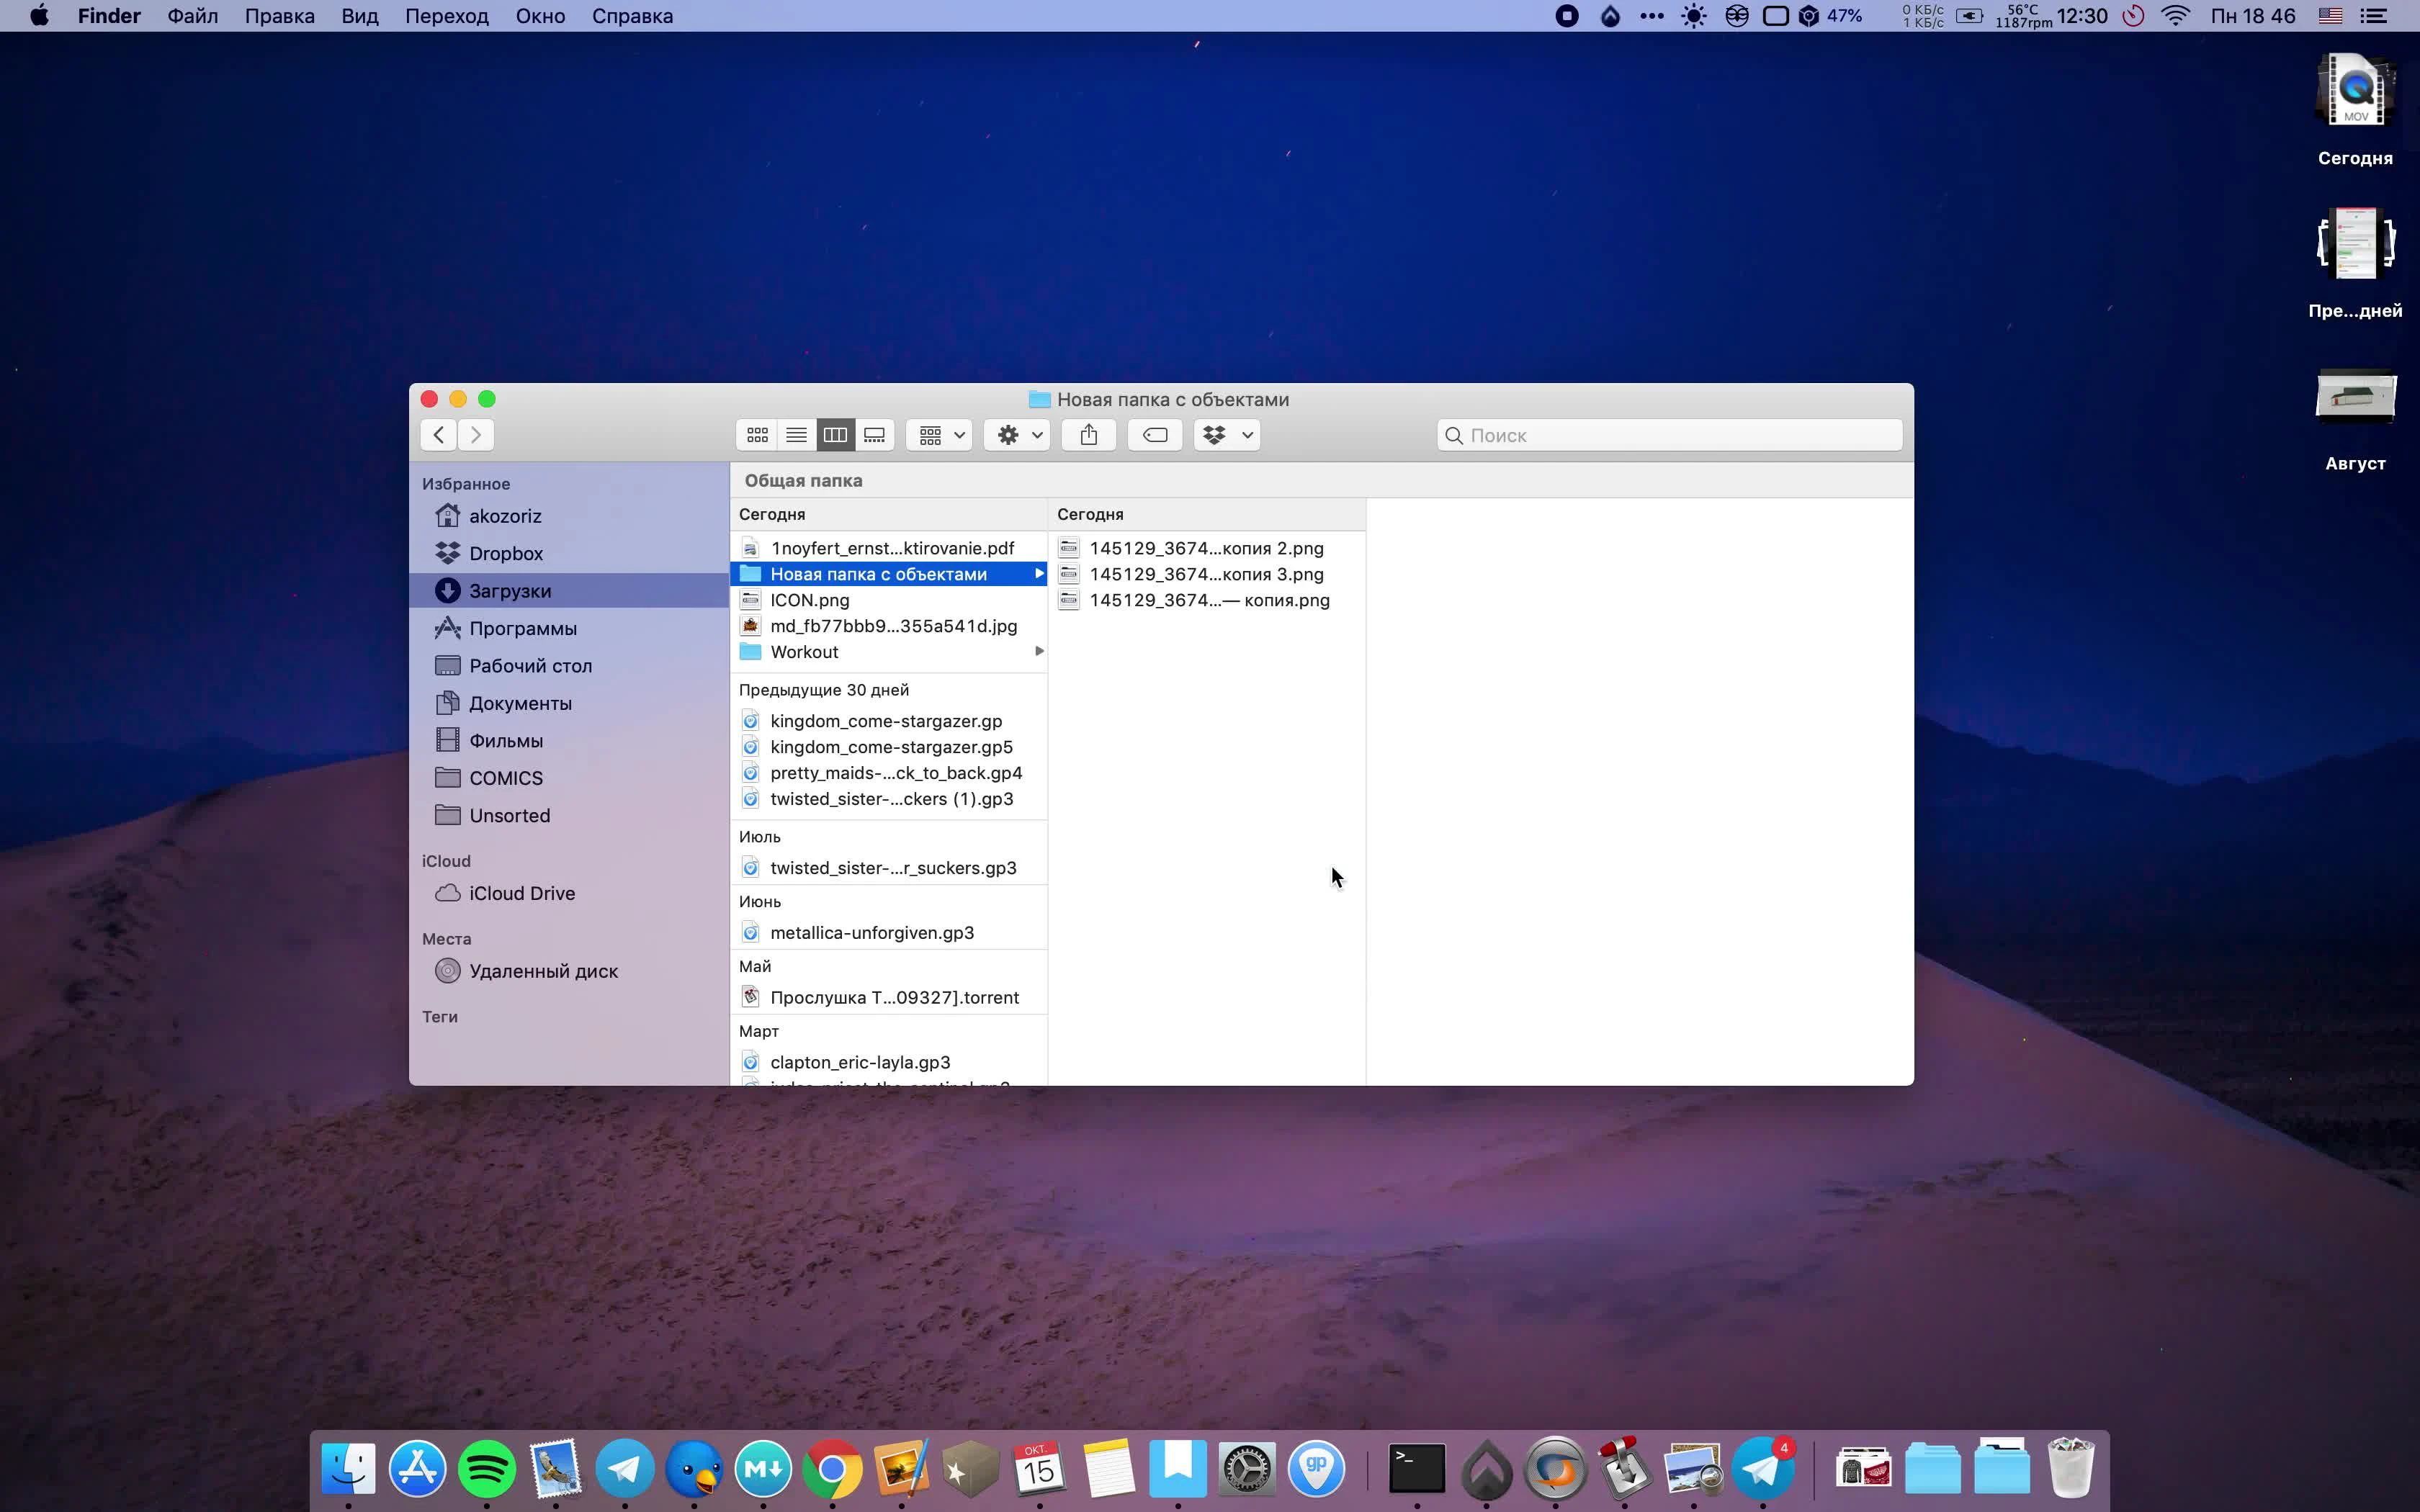Click the icon view button in toolbar

[x=758, y=433]
